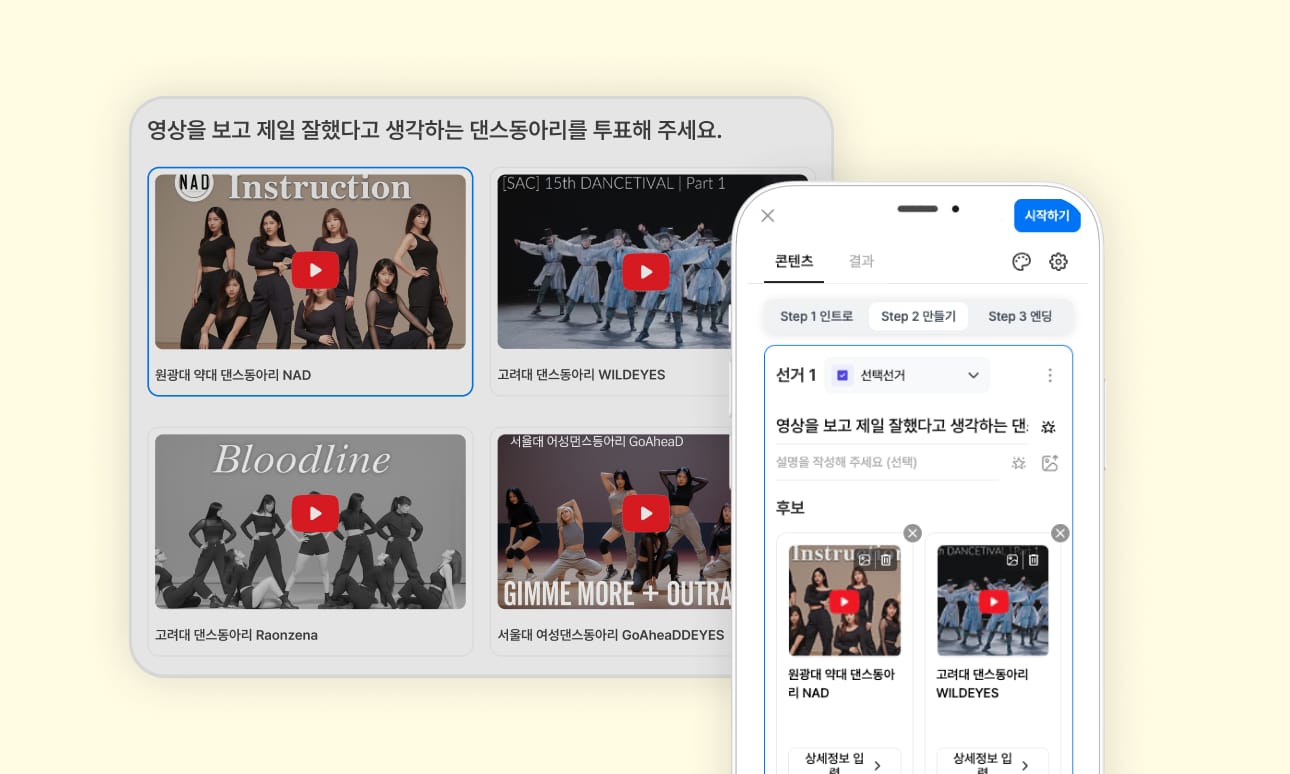Delete the NAD candidate thumbnail with trash icon
Image resolution: width=1290 pixels, height=774 pixels.
tap(886, 560)
